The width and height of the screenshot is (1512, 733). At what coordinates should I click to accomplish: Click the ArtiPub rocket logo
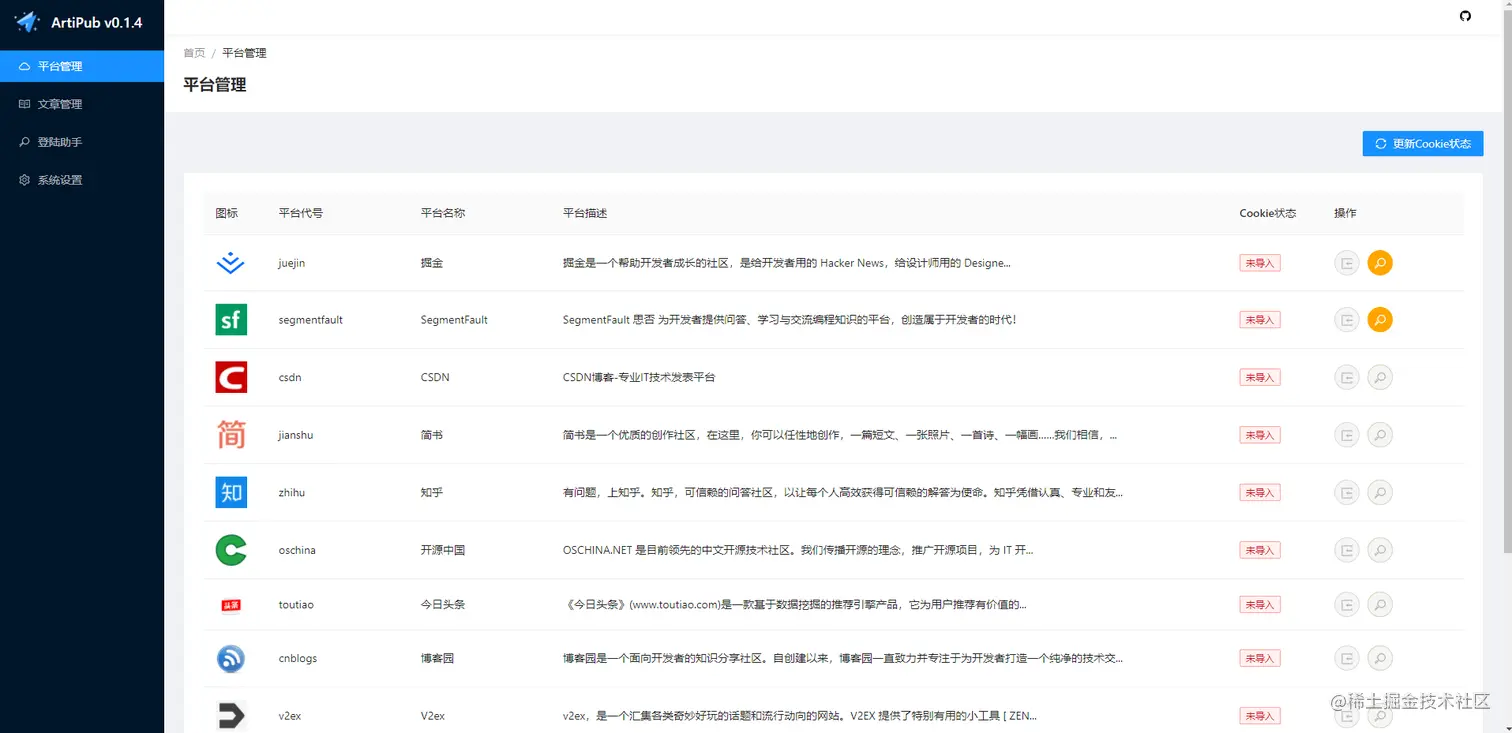[26, 22]
